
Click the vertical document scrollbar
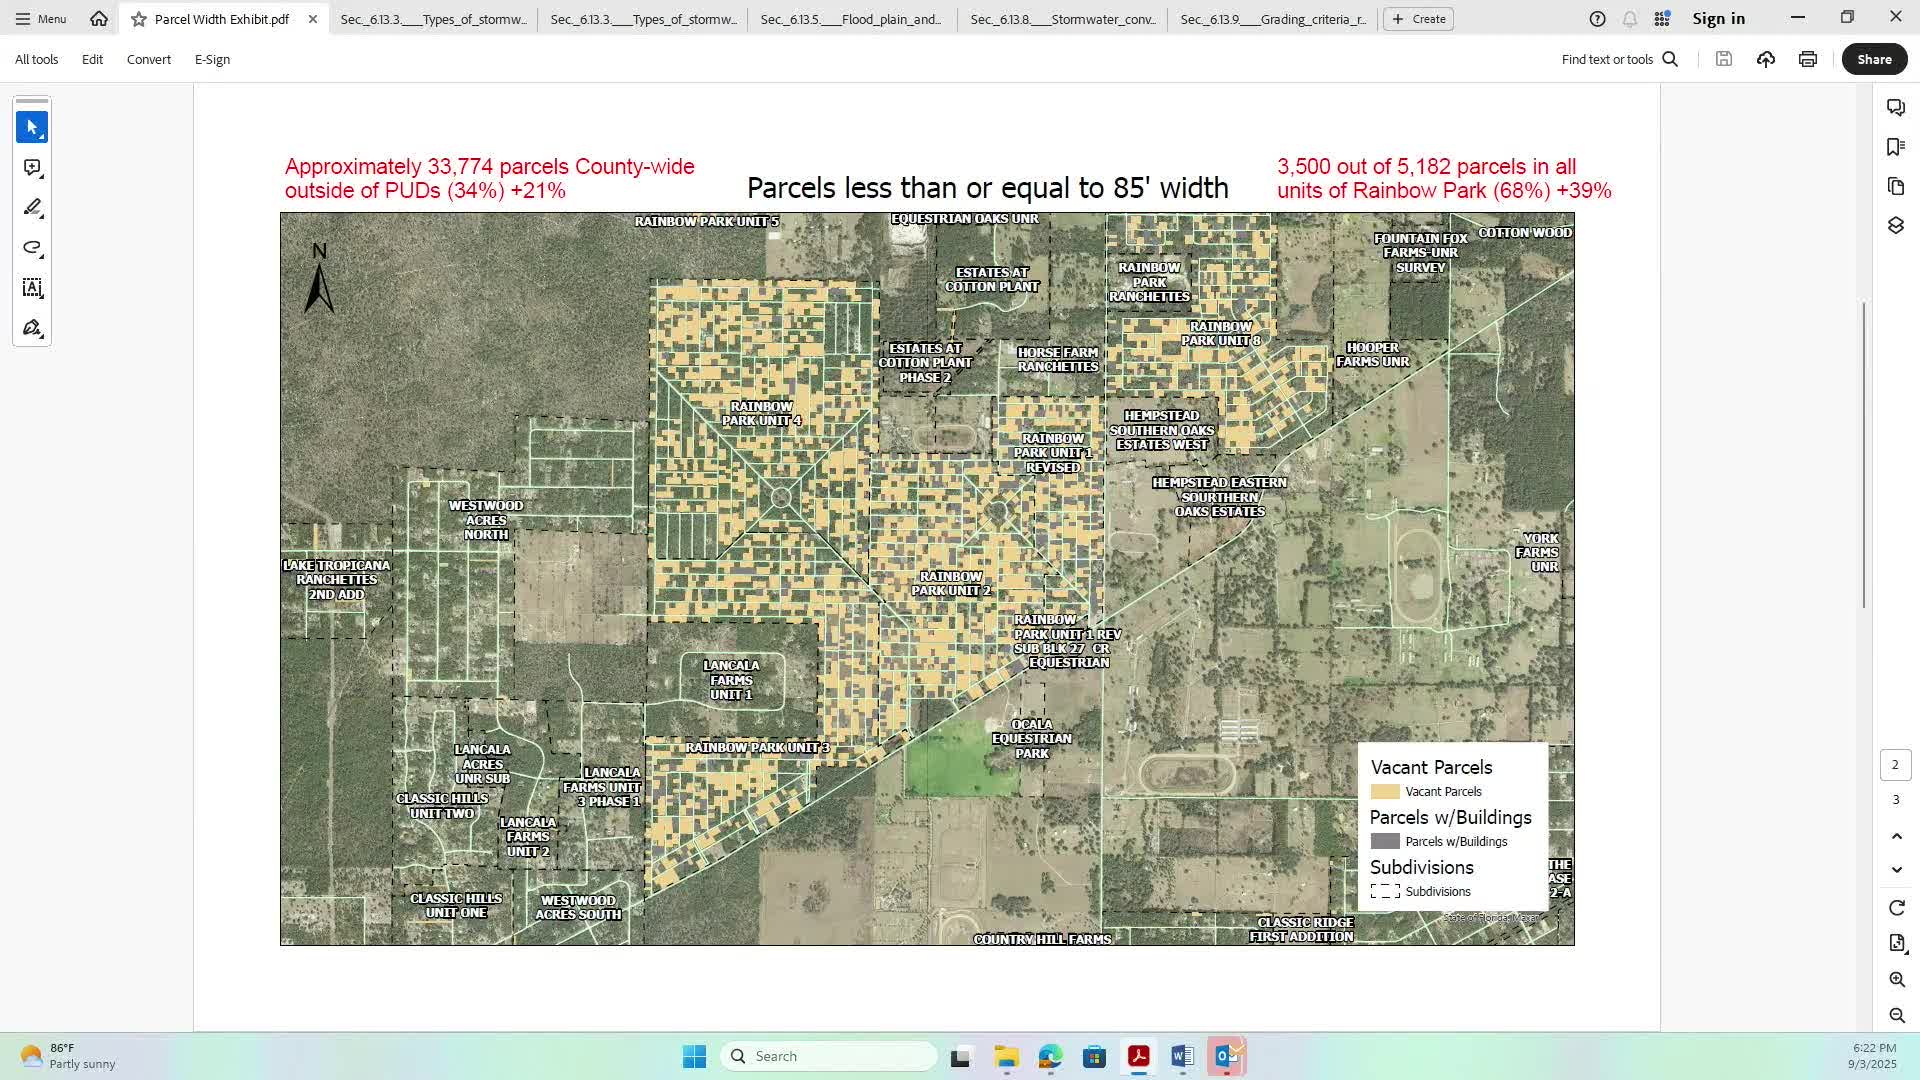(1864, 454)
